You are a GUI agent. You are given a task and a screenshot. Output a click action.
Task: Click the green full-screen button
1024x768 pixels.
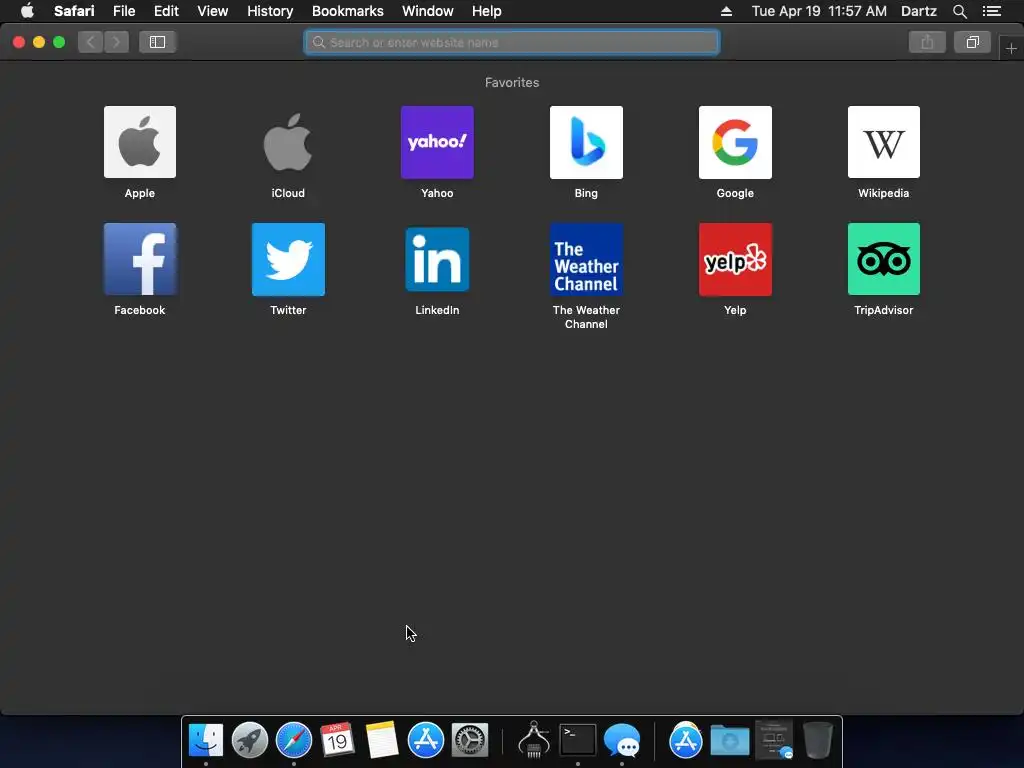pos(59,42)
